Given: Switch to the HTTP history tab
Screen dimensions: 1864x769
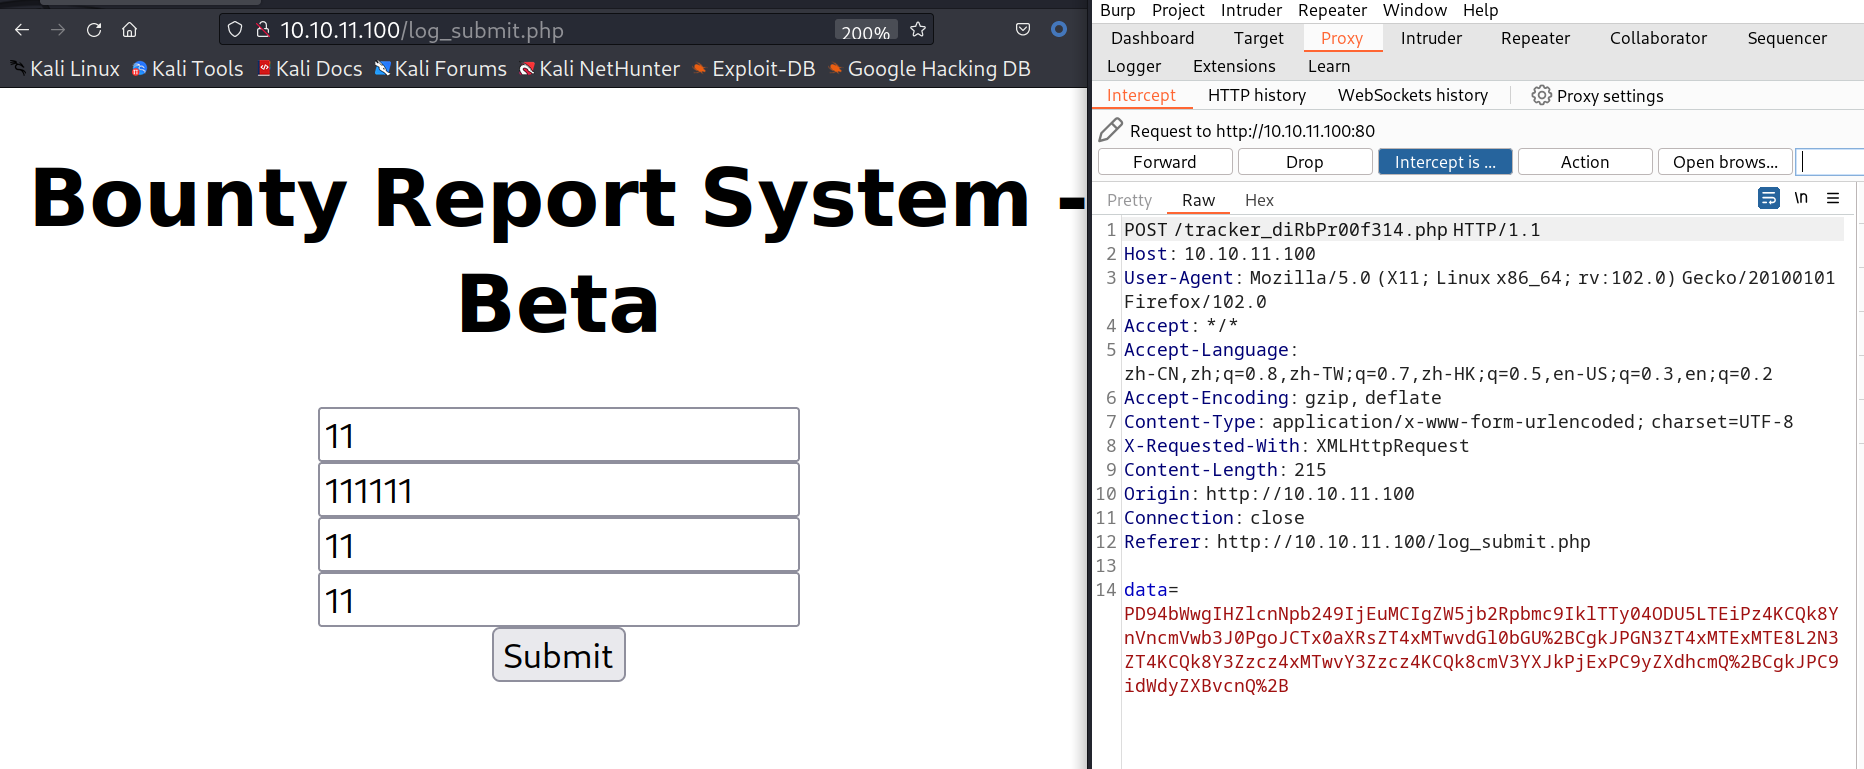Looking at the screenshot, I should [x=1256, y=95].
